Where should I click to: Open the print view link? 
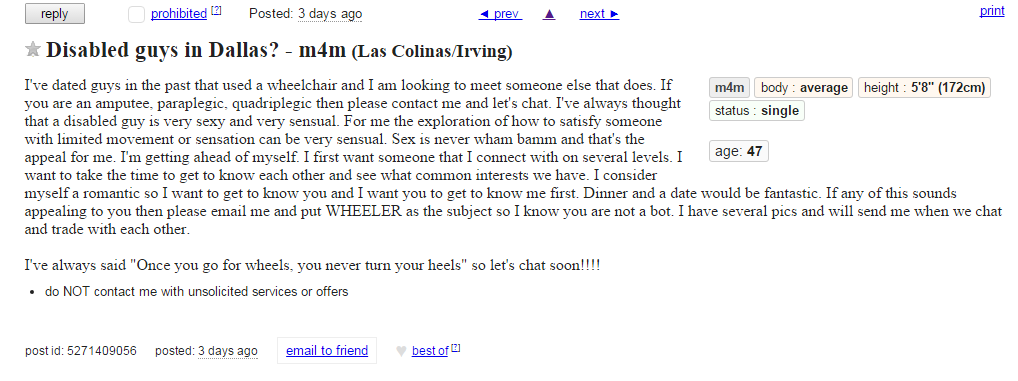point(991,10)
